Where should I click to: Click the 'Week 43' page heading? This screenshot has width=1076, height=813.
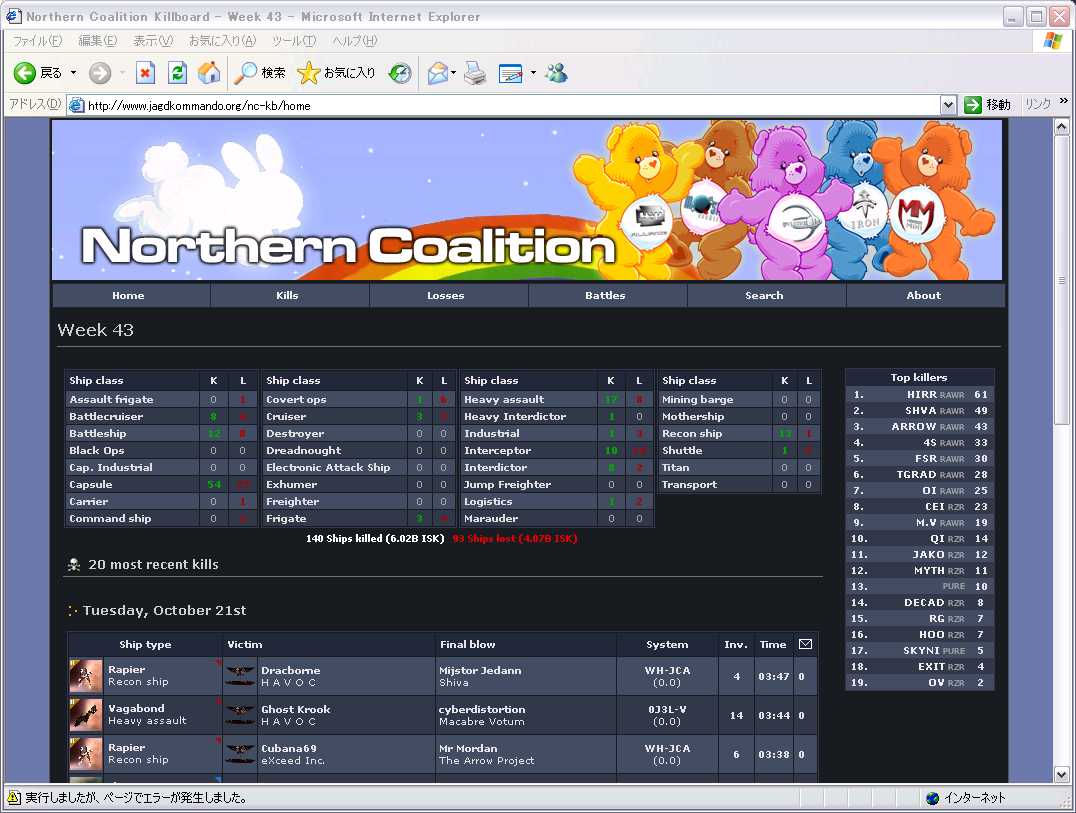(95, 330)
